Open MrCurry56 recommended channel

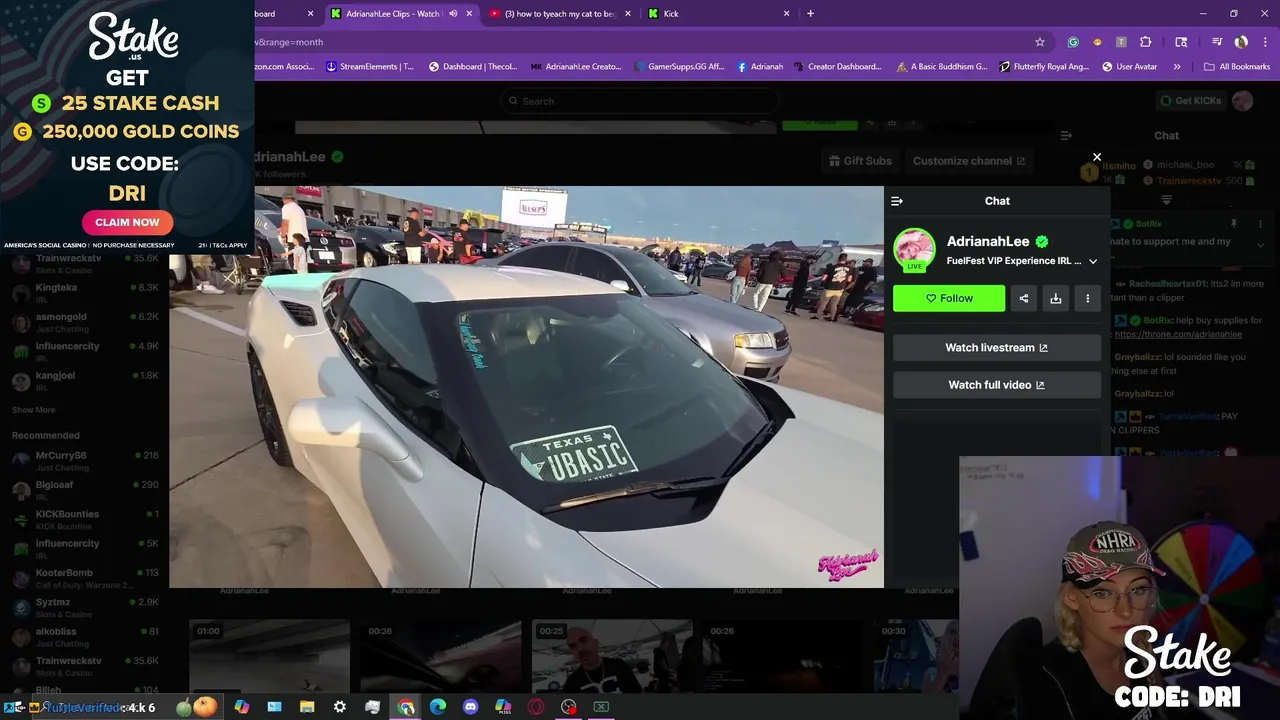pos(84,461)
